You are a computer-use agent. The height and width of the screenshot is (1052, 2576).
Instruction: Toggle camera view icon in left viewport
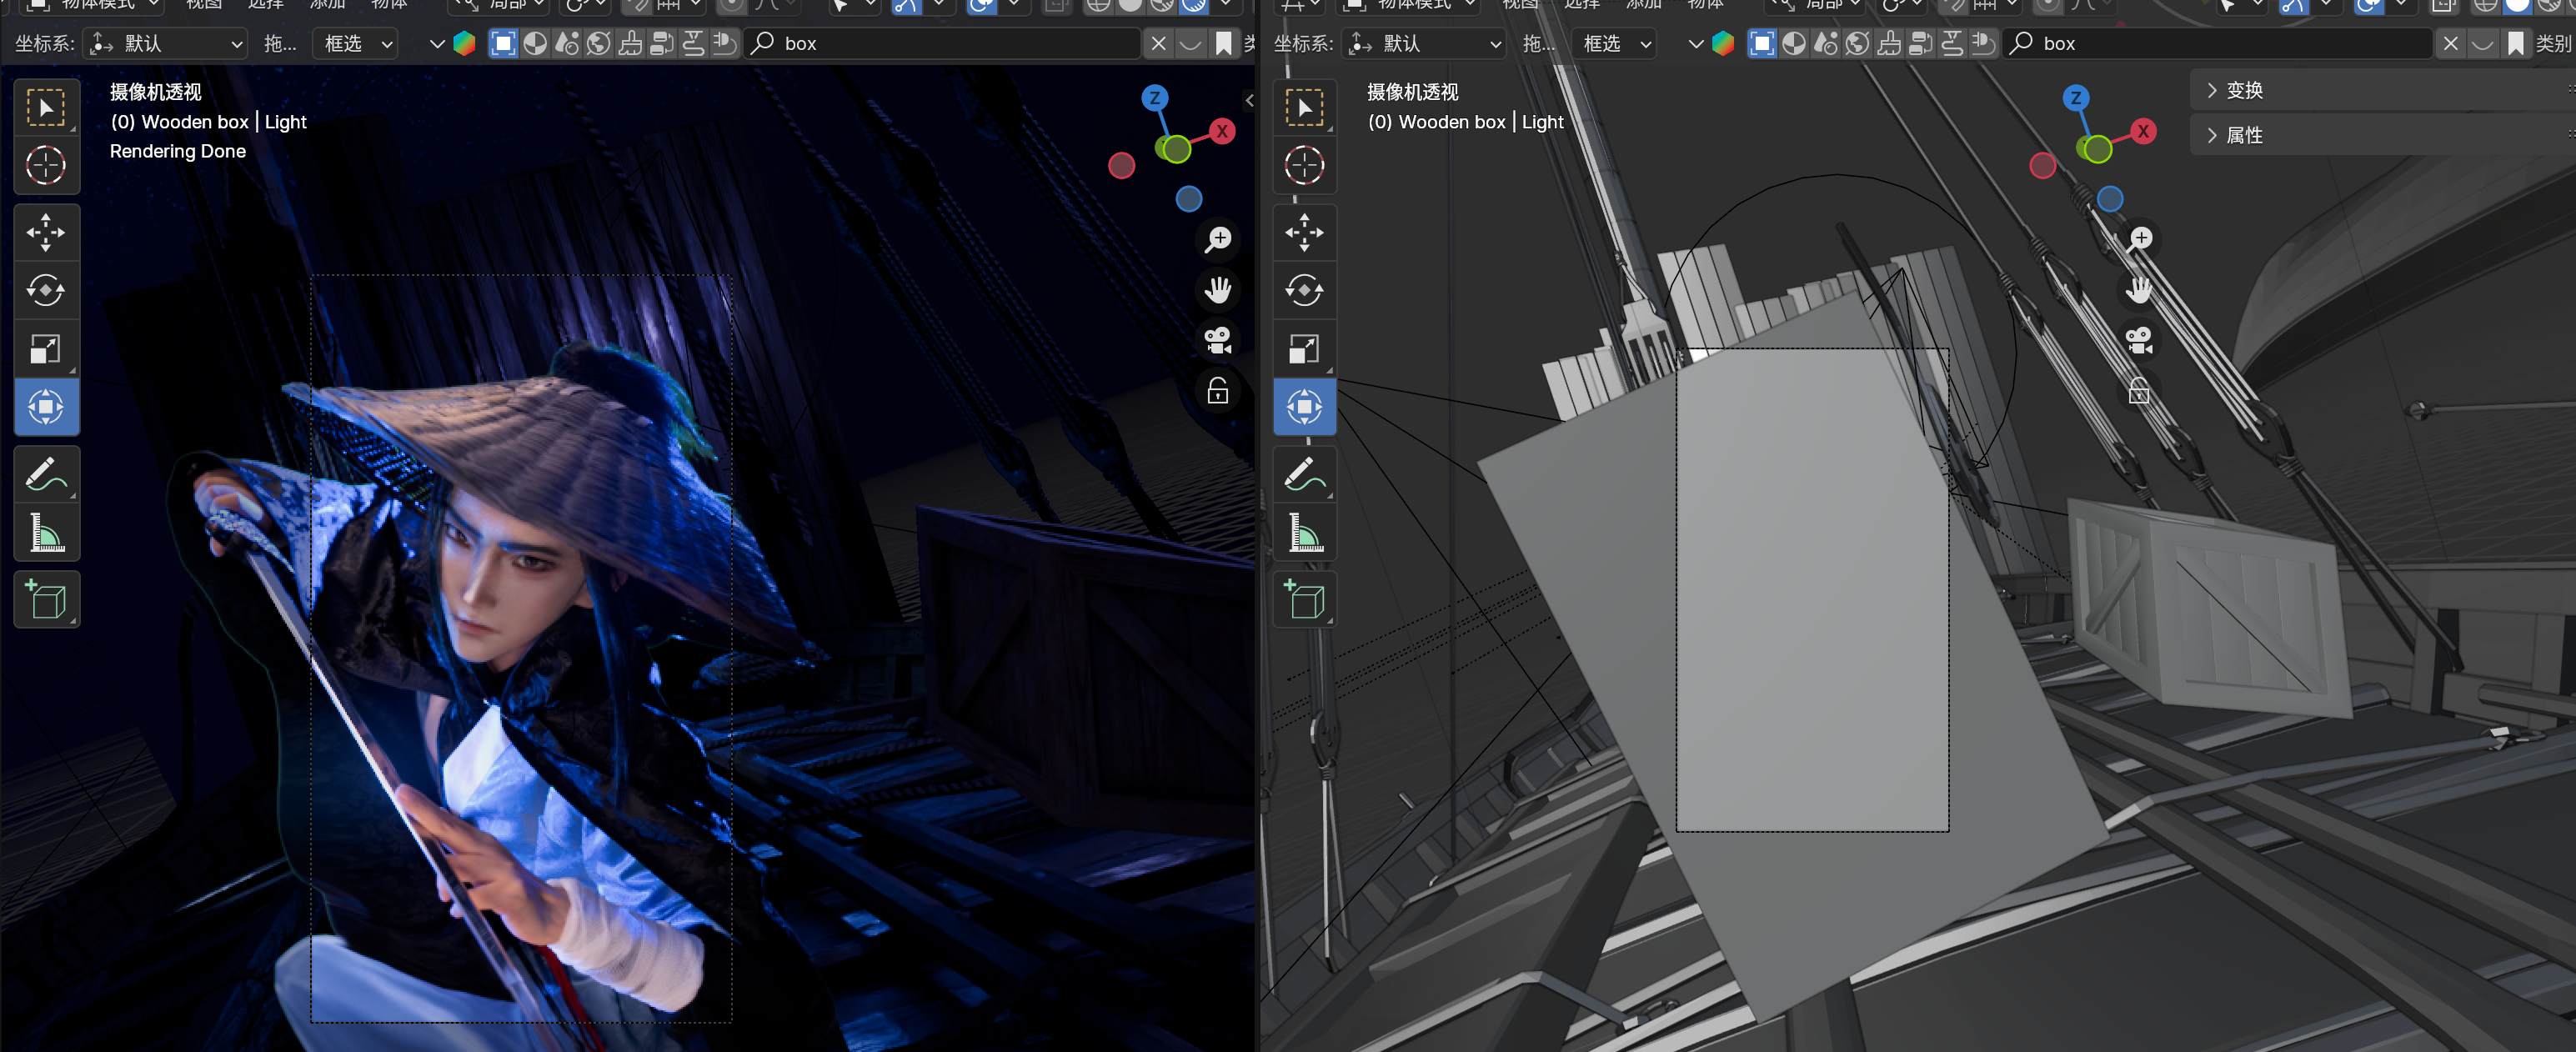click(x=1218, y=340)
